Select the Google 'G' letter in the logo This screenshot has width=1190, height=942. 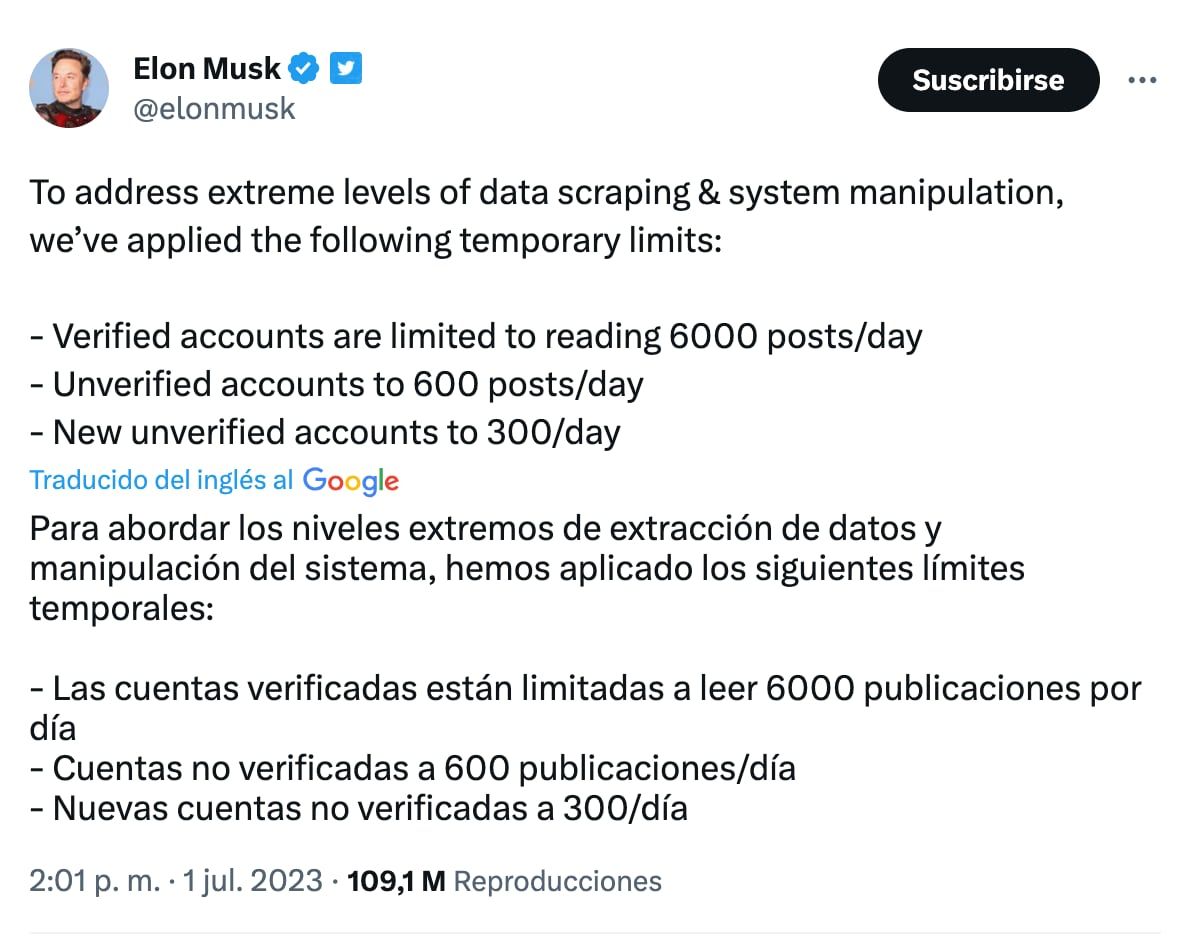[313, 481]
